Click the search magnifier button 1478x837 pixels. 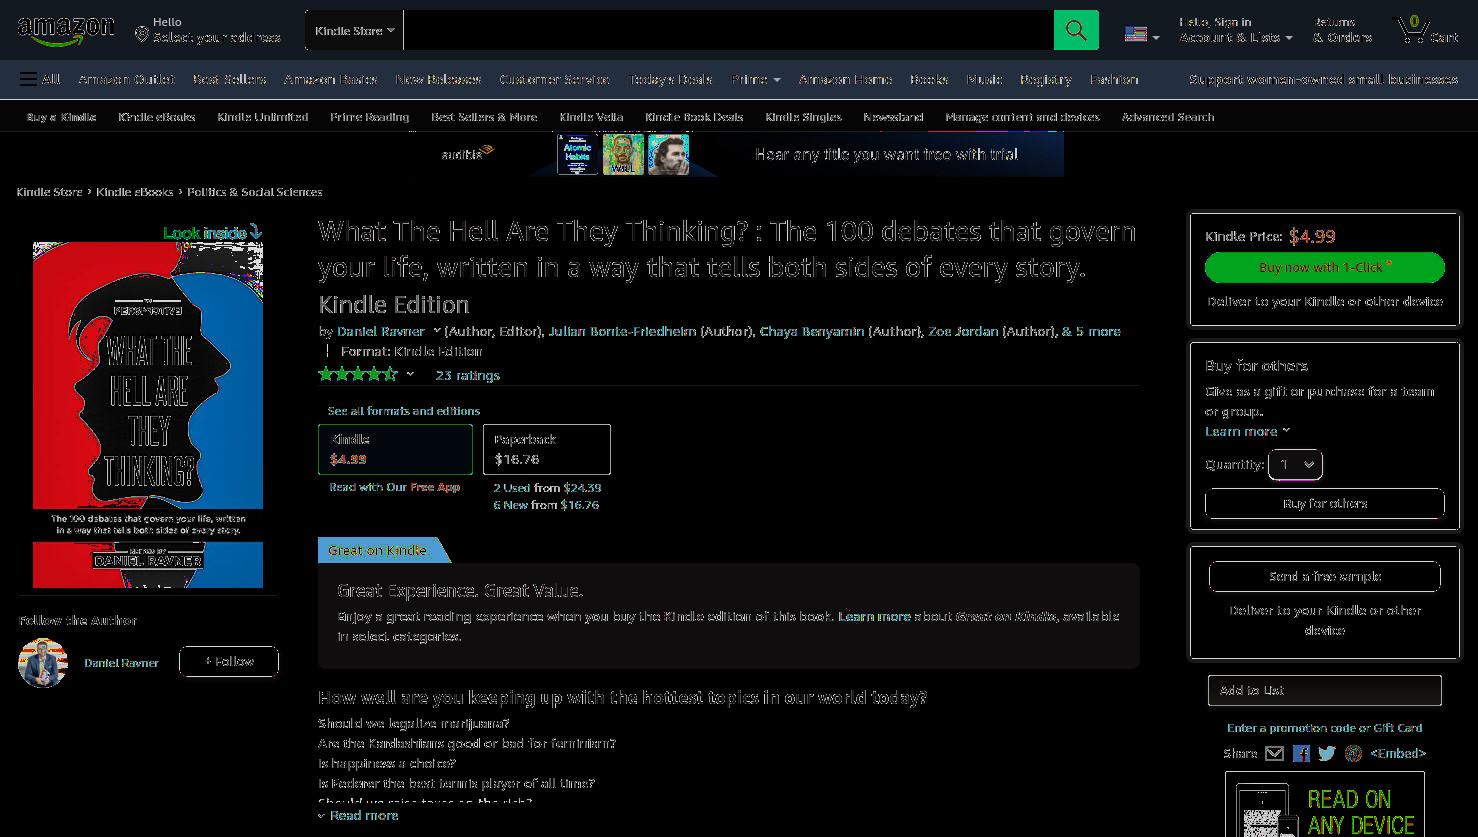coord(1076,30)
